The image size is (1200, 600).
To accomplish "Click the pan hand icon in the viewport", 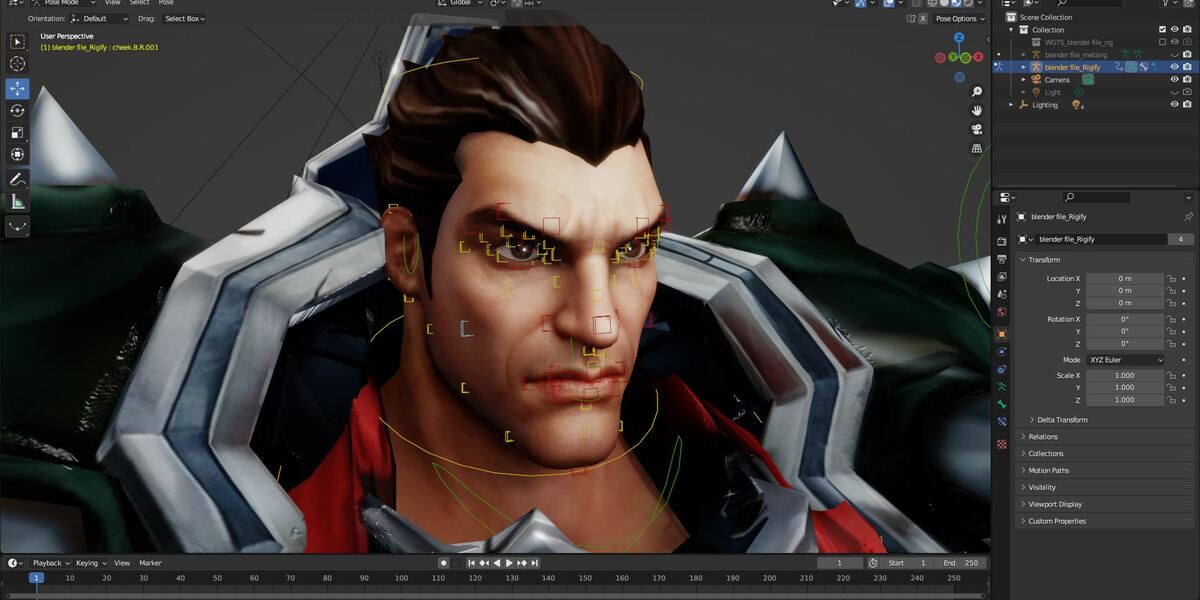I will tap(976, 109).
